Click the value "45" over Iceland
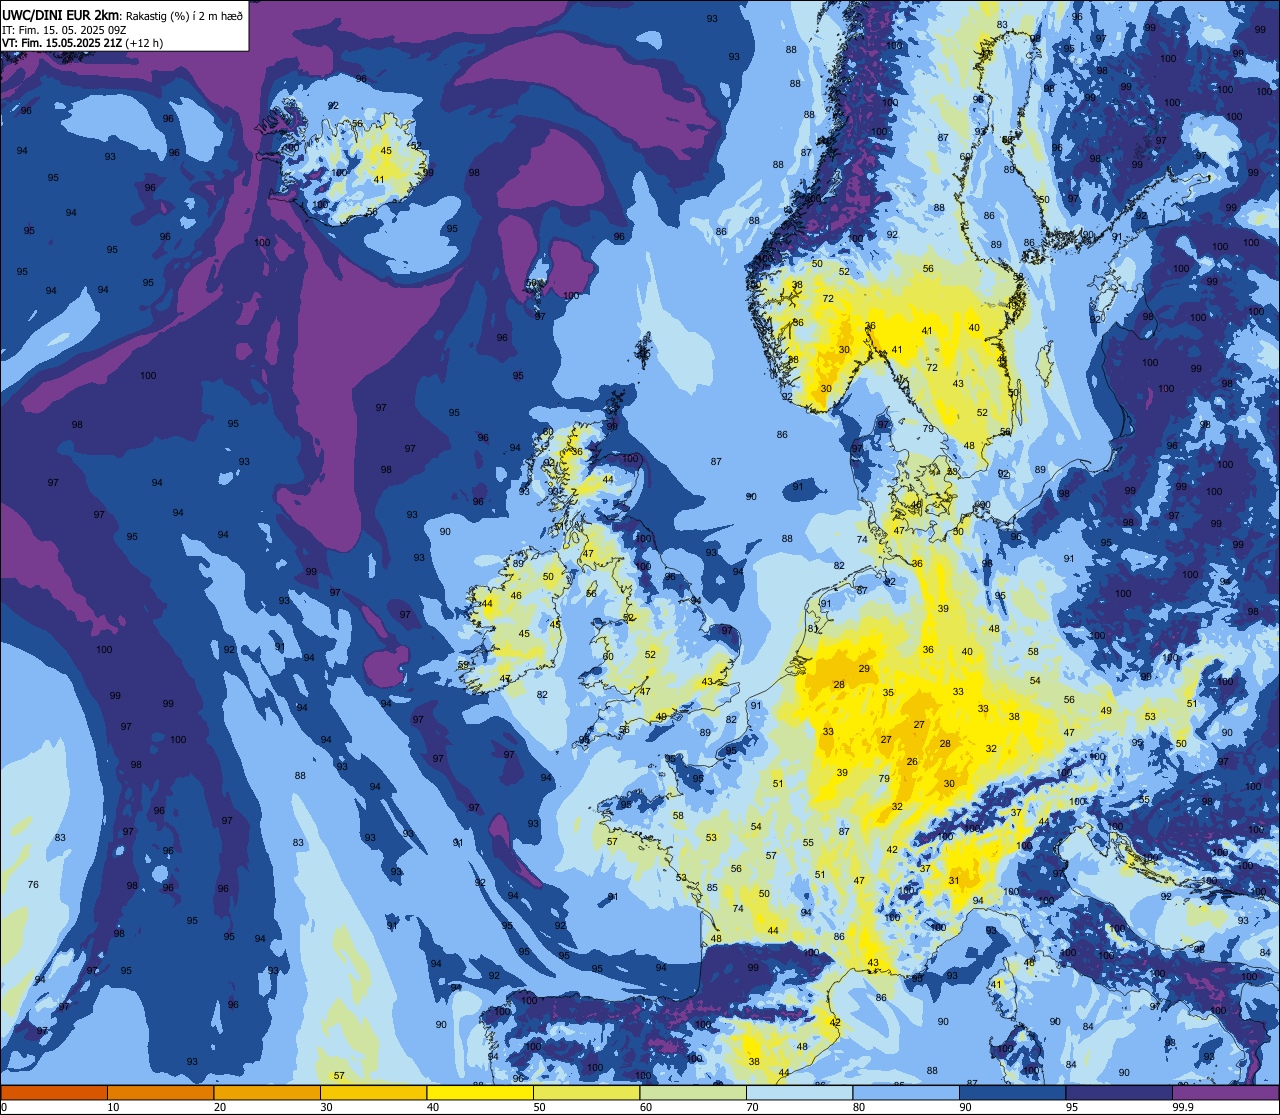This screenshot has width=1280, height=1115. [x=386, y=151]
